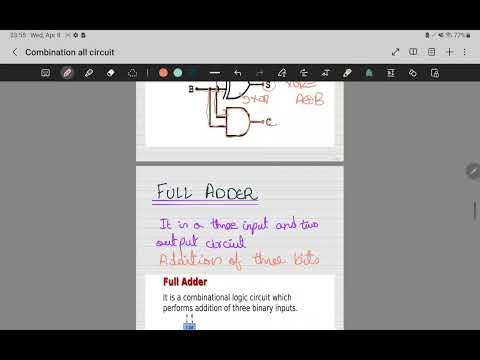Image resolution: width=480 pixels, height=360 pixels.
Task: Toggle the canvas lock icon
Action: click(435, 73)
